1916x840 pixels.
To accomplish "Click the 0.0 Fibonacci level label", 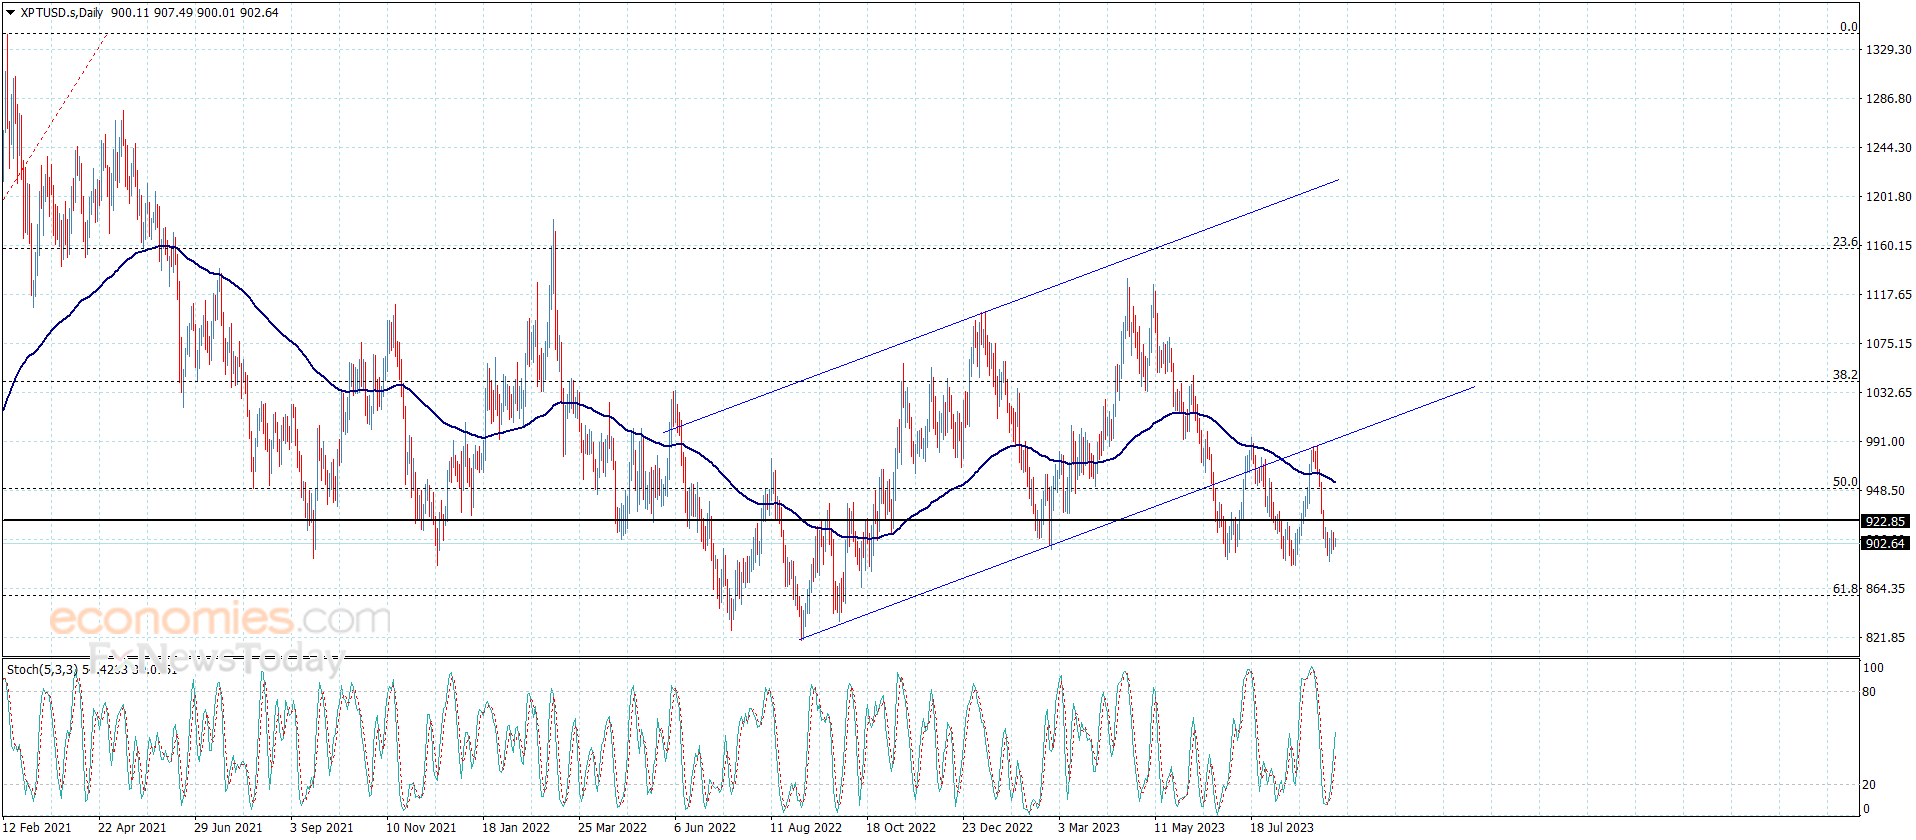I will pyautogui.click(x=1849, y=27).
